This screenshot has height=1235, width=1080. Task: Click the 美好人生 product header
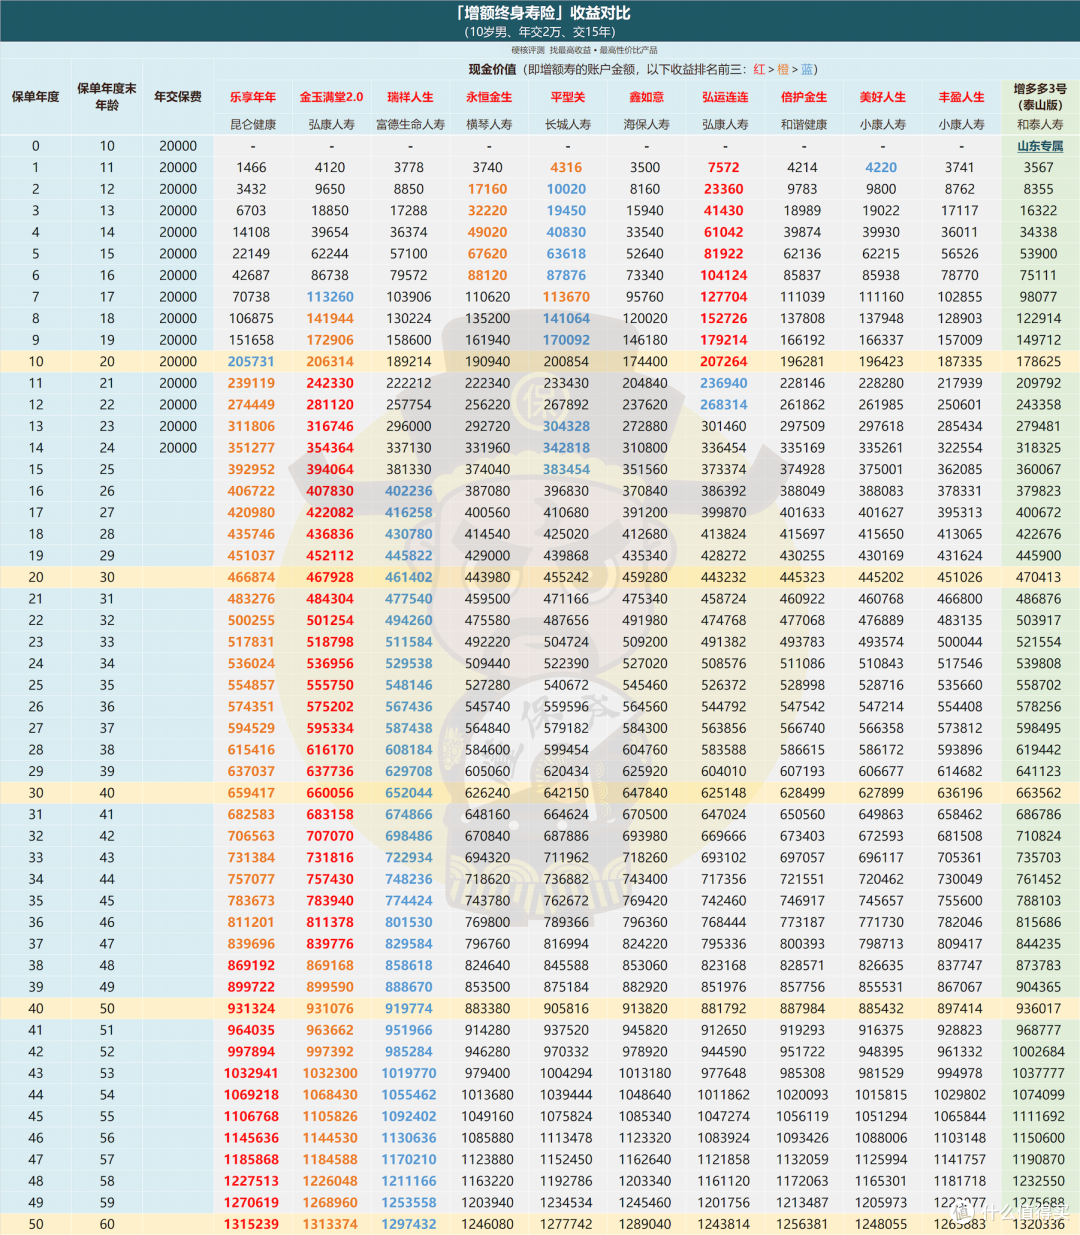pyautogui.click(x=882, y=97)
